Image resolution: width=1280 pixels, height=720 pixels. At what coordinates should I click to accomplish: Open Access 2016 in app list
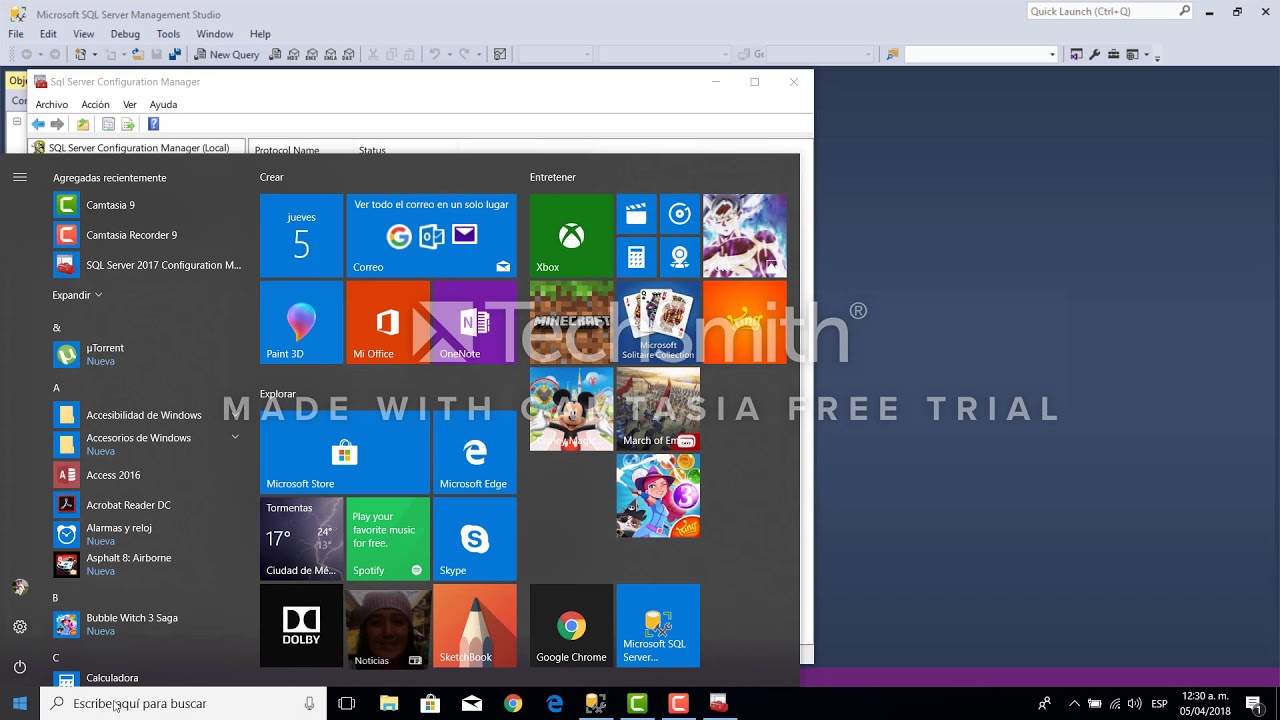point(148,475)
